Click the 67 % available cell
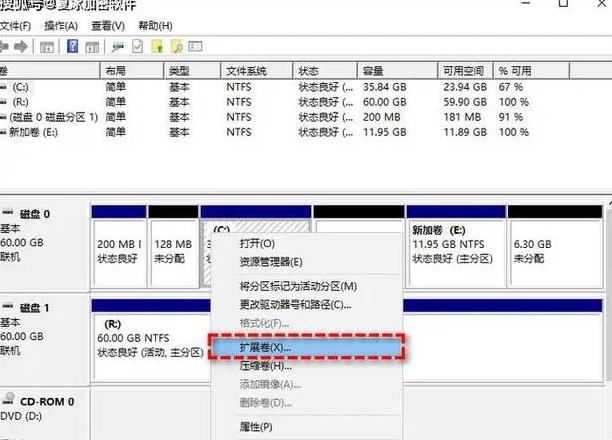The image size is (612, 440). pyautogui.click(x=511, y=87)
